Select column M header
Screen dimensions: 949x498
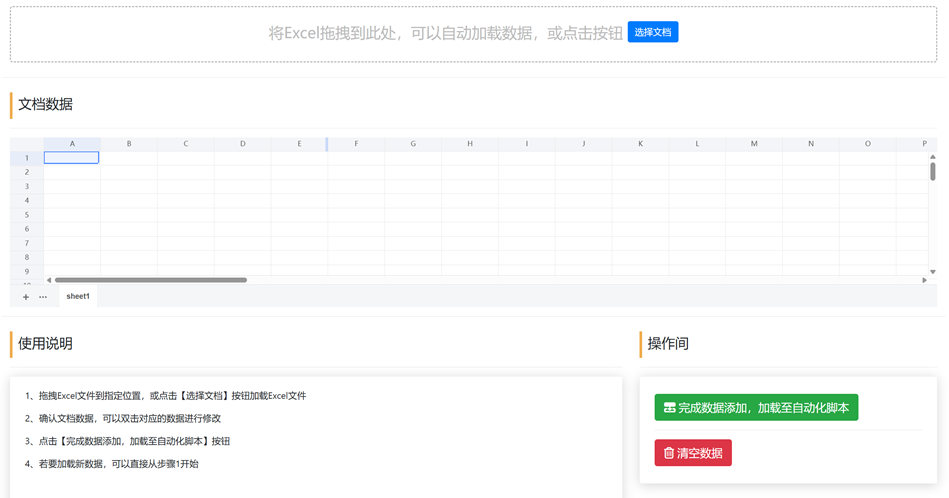pos(754,143)
